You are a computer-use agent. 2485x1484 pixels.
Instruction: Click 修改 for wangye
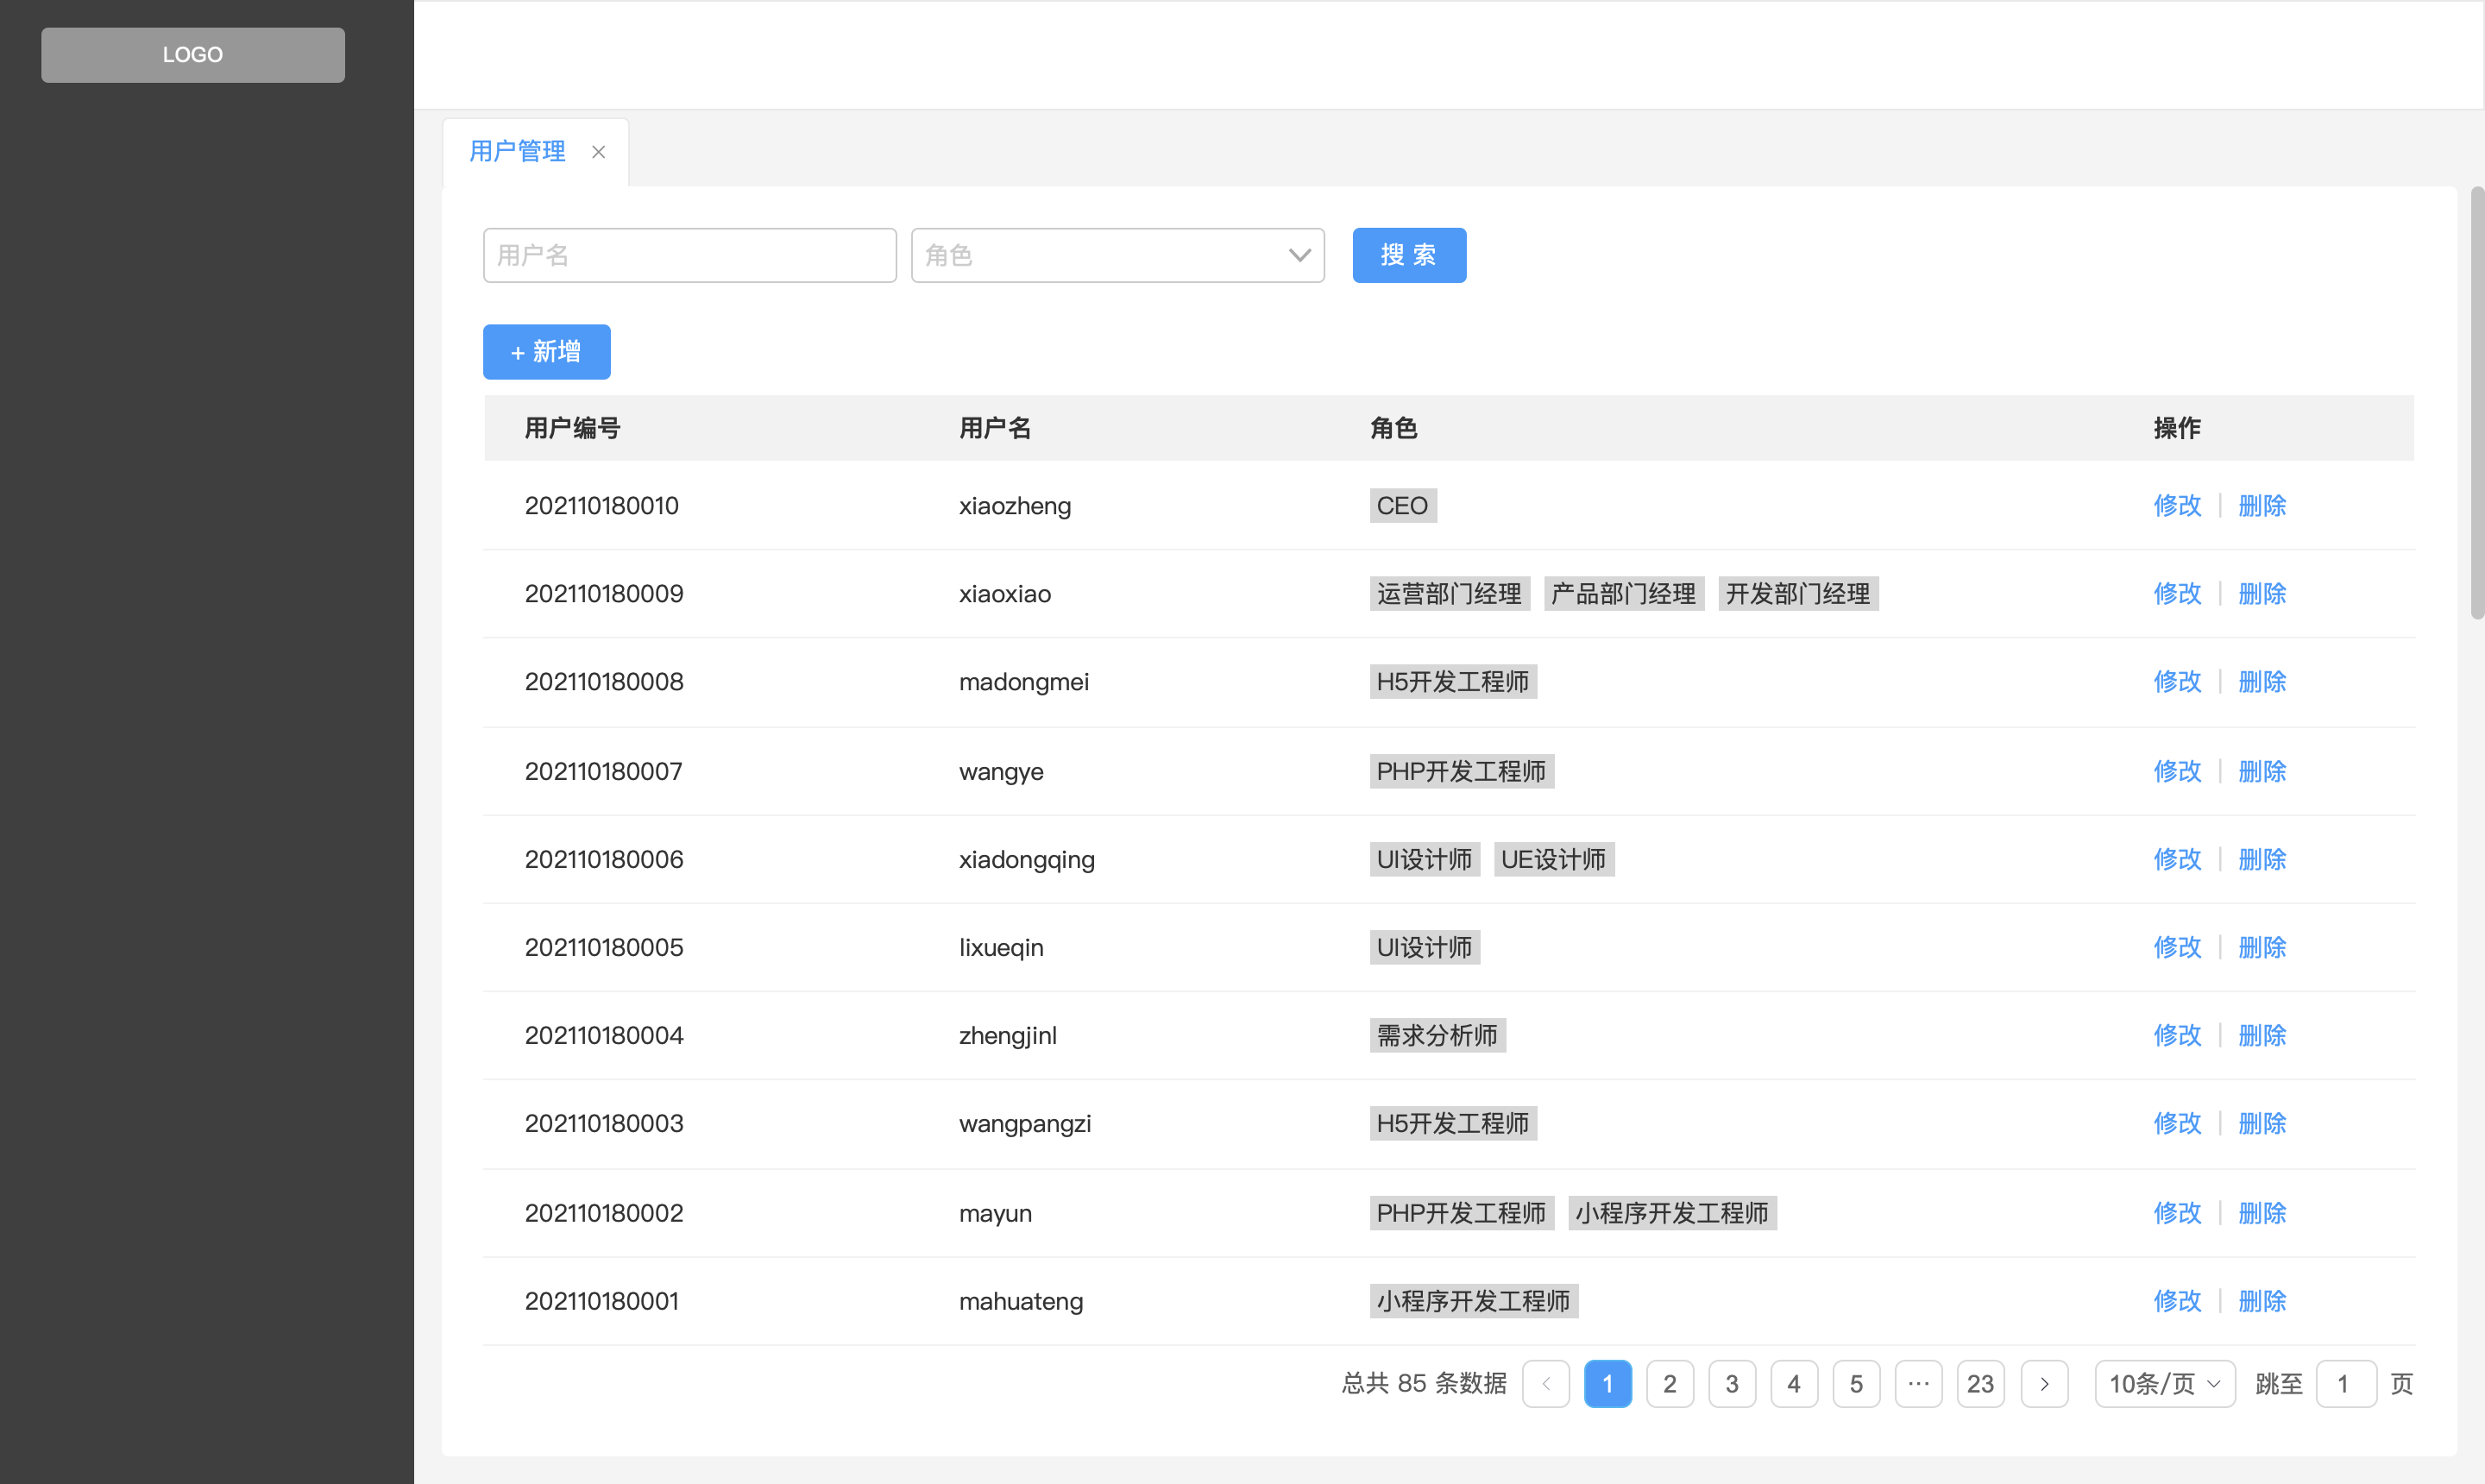pos(2177,771)
